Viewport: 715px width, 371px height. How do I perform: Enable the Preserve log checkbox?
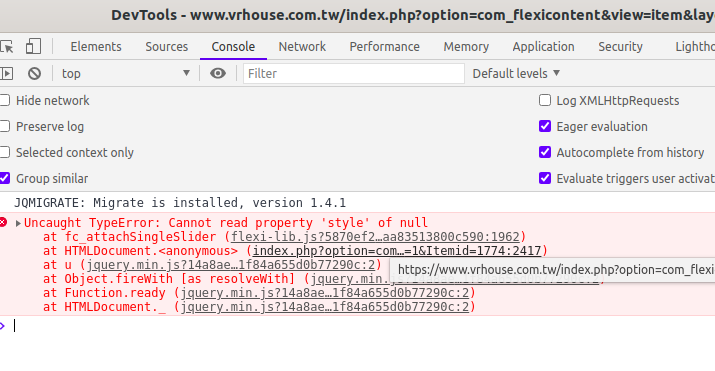point(5,126)
